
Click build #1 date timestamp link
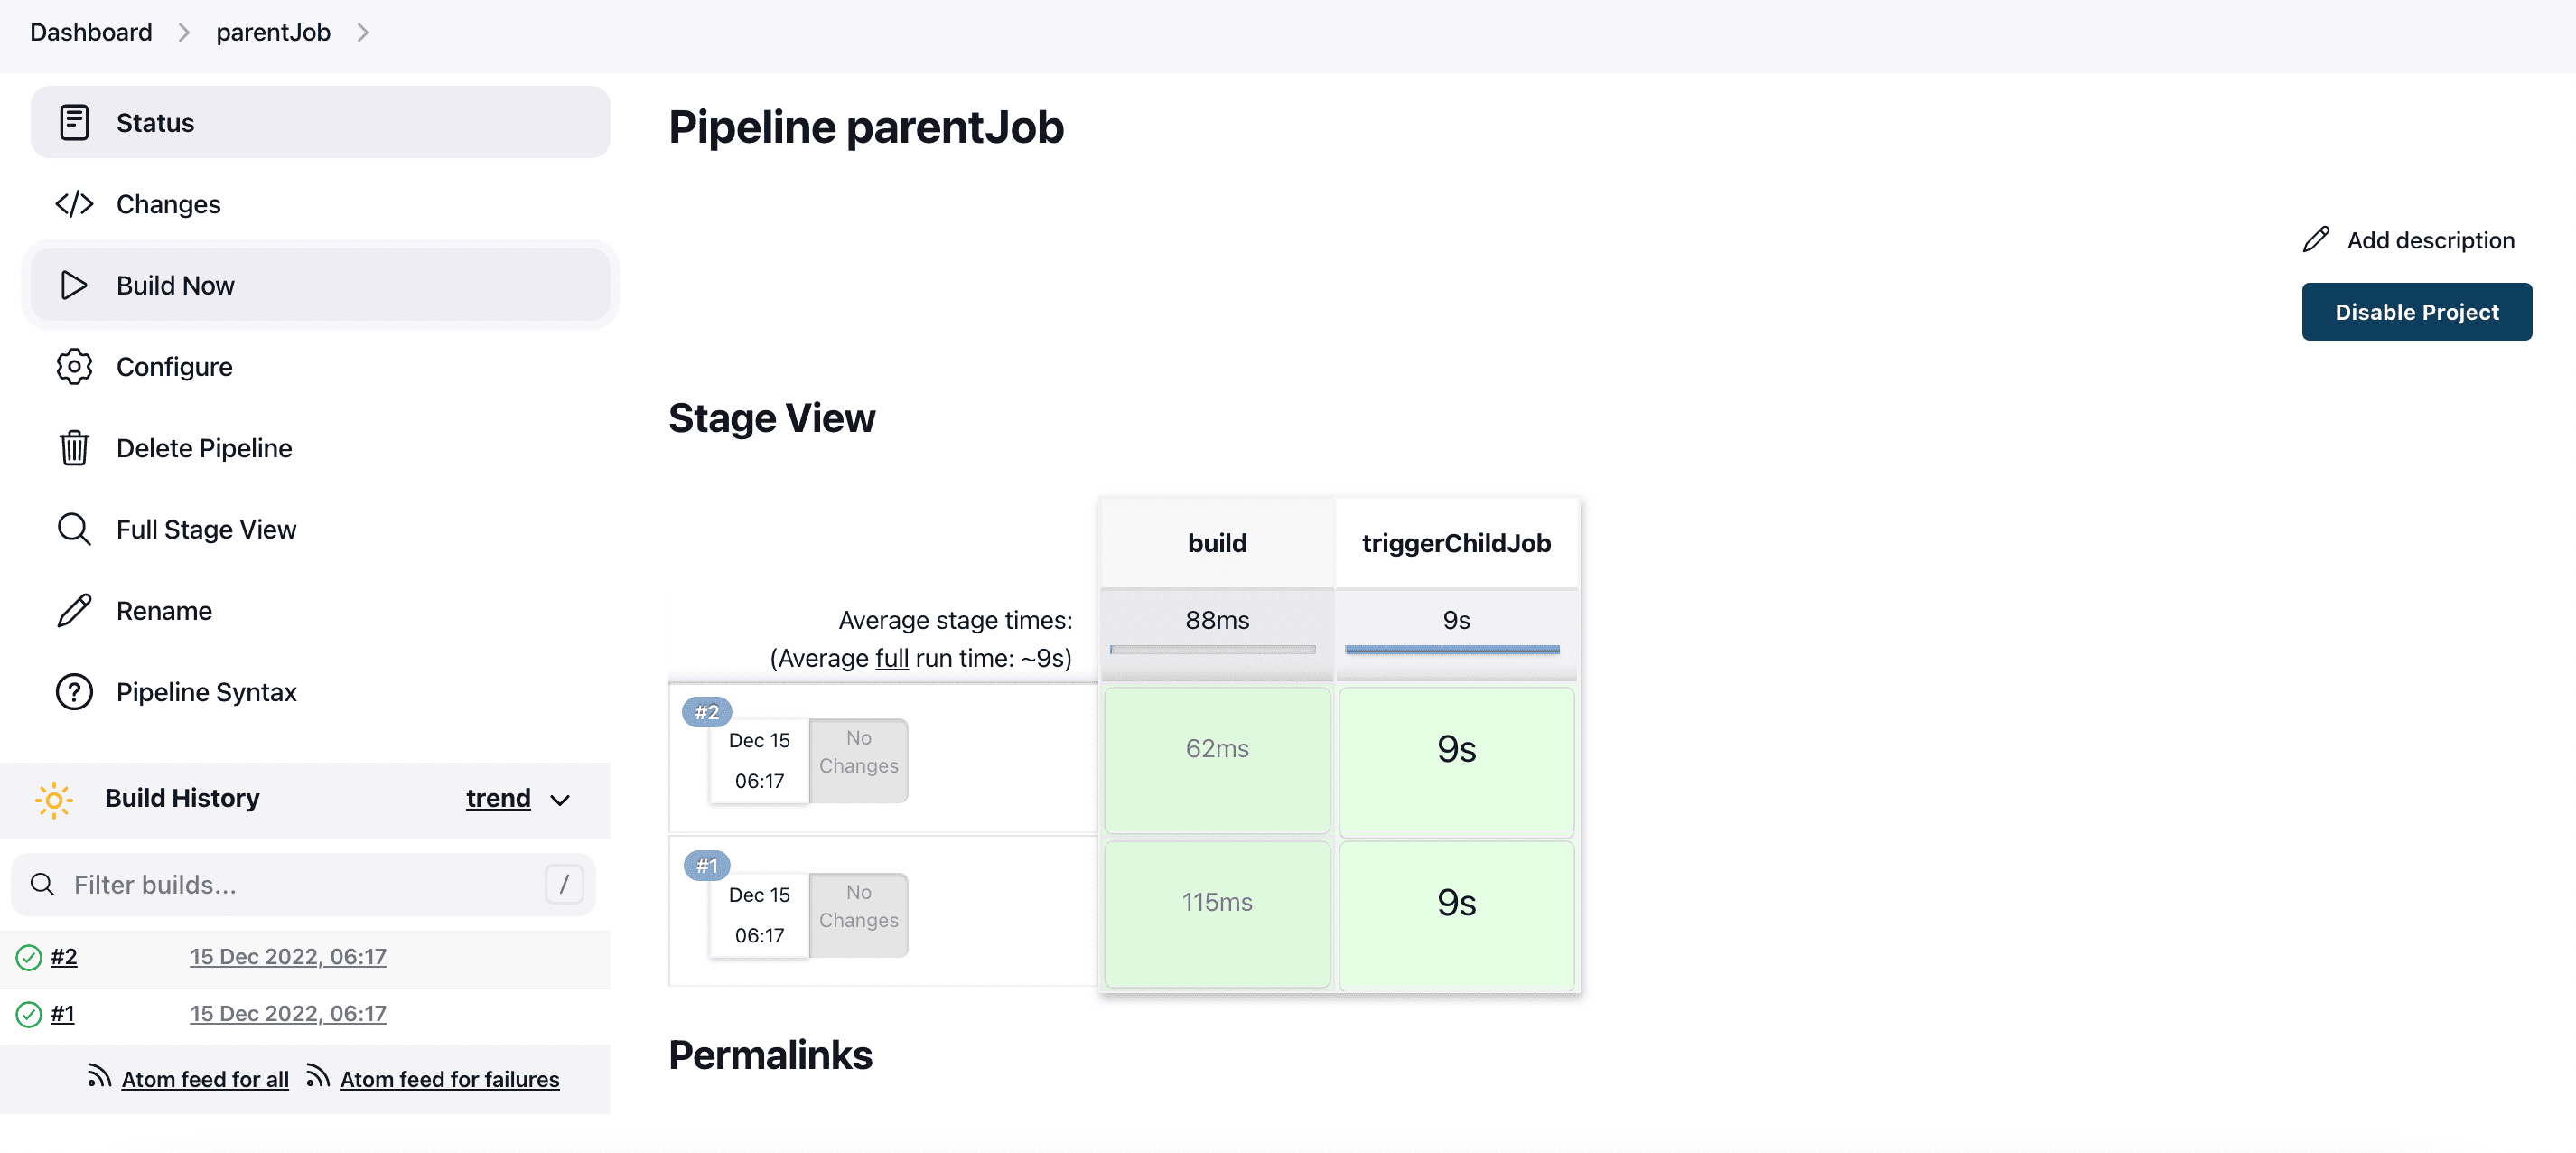pos(287,1013)
